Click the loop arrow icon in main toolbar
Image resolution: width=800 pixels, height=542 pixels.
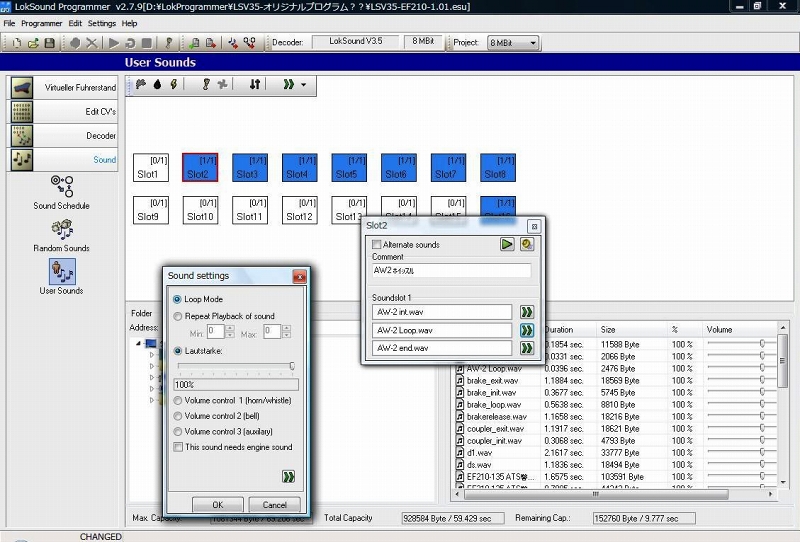130,43
